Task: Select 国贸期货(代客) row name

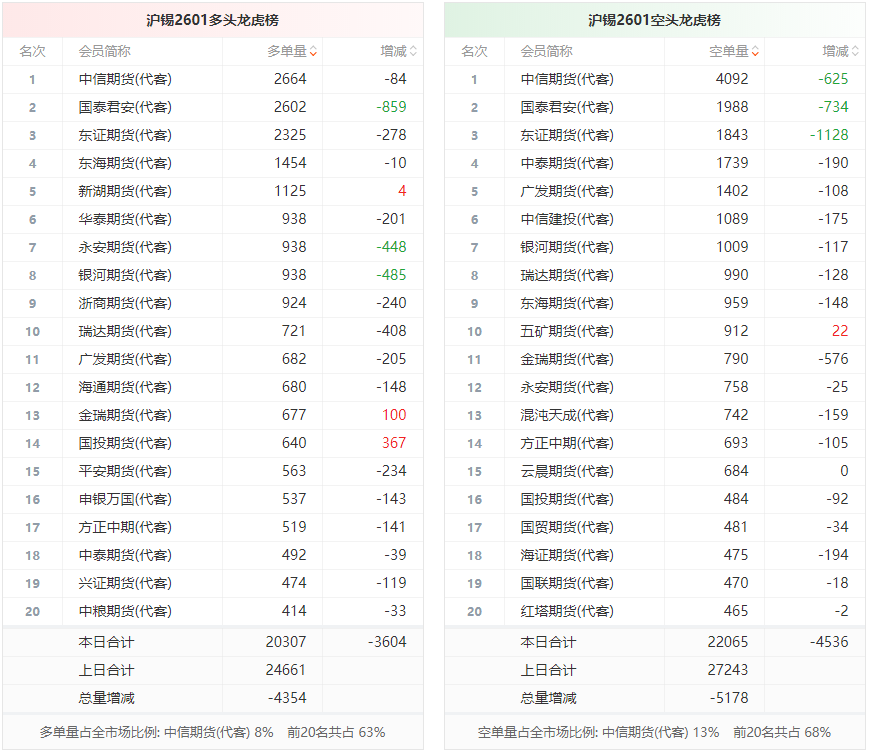Action: click(567, 528)
